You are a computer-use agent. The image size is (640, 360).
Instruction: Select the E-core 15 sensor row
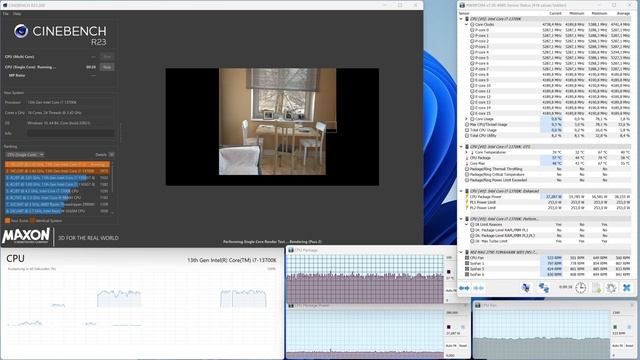tap(545, 113)
